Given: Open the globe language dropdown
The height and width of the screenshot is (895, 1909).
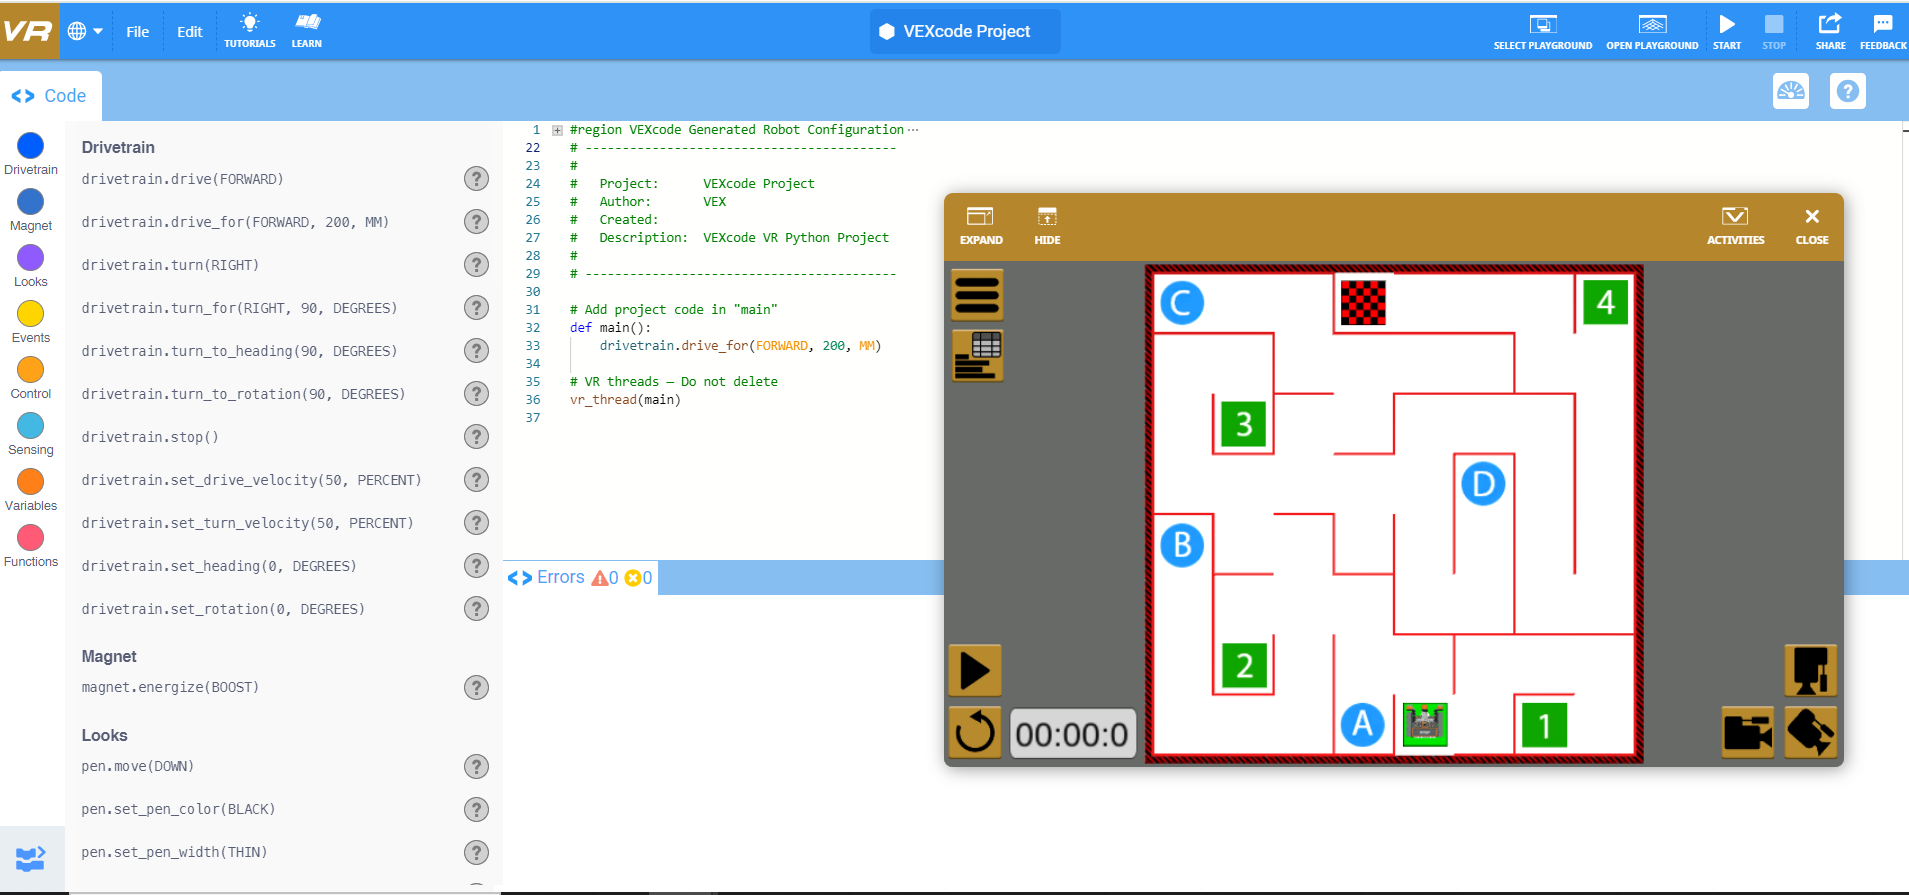Looking at the screenshot, I should [85, 31].
